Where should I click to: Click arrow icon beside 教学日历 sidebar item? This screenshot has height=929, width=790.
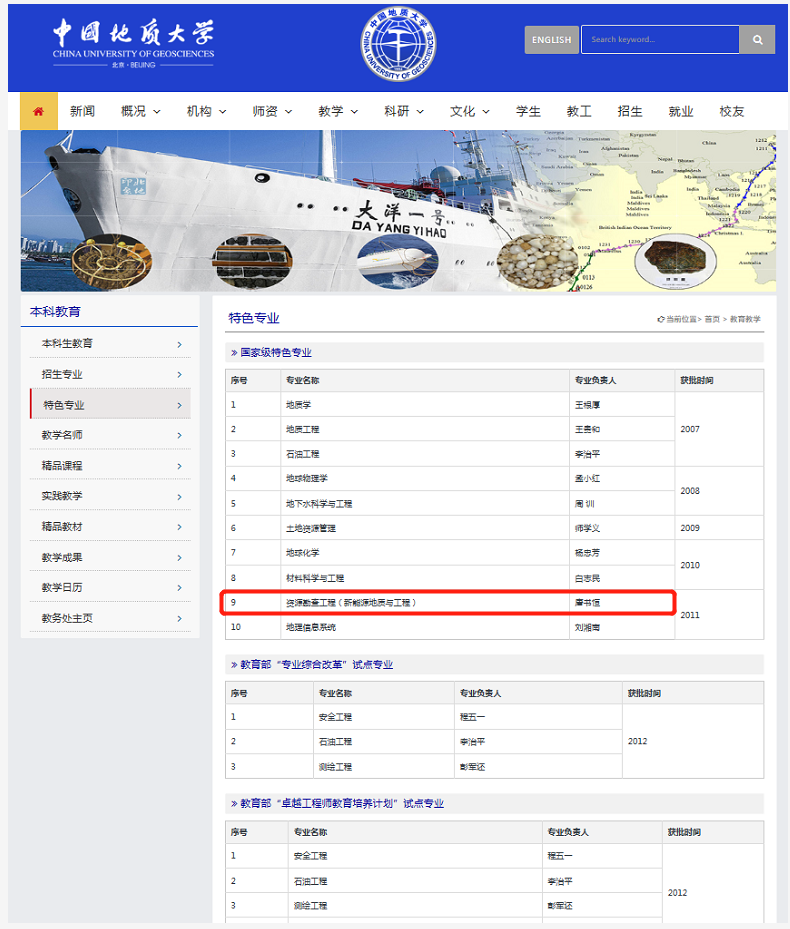click(x=179, y=588)
